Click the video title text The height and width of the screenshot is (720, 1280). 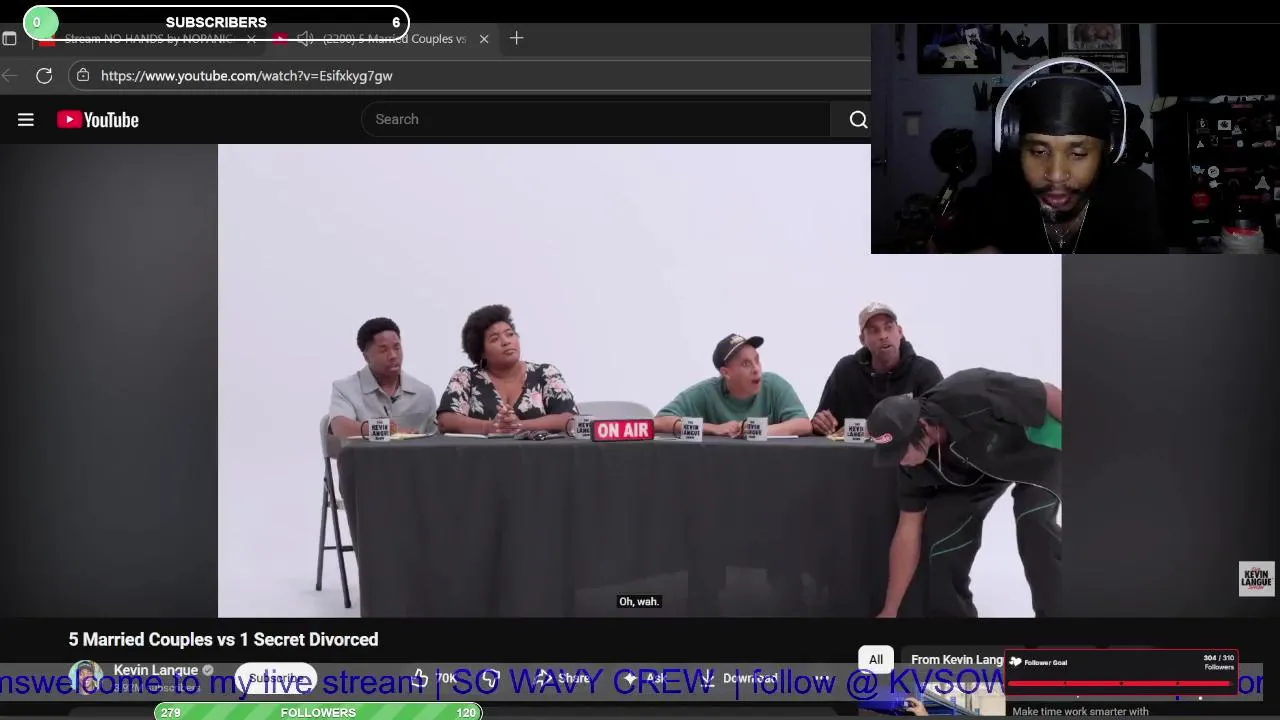(x=223, y=639)
